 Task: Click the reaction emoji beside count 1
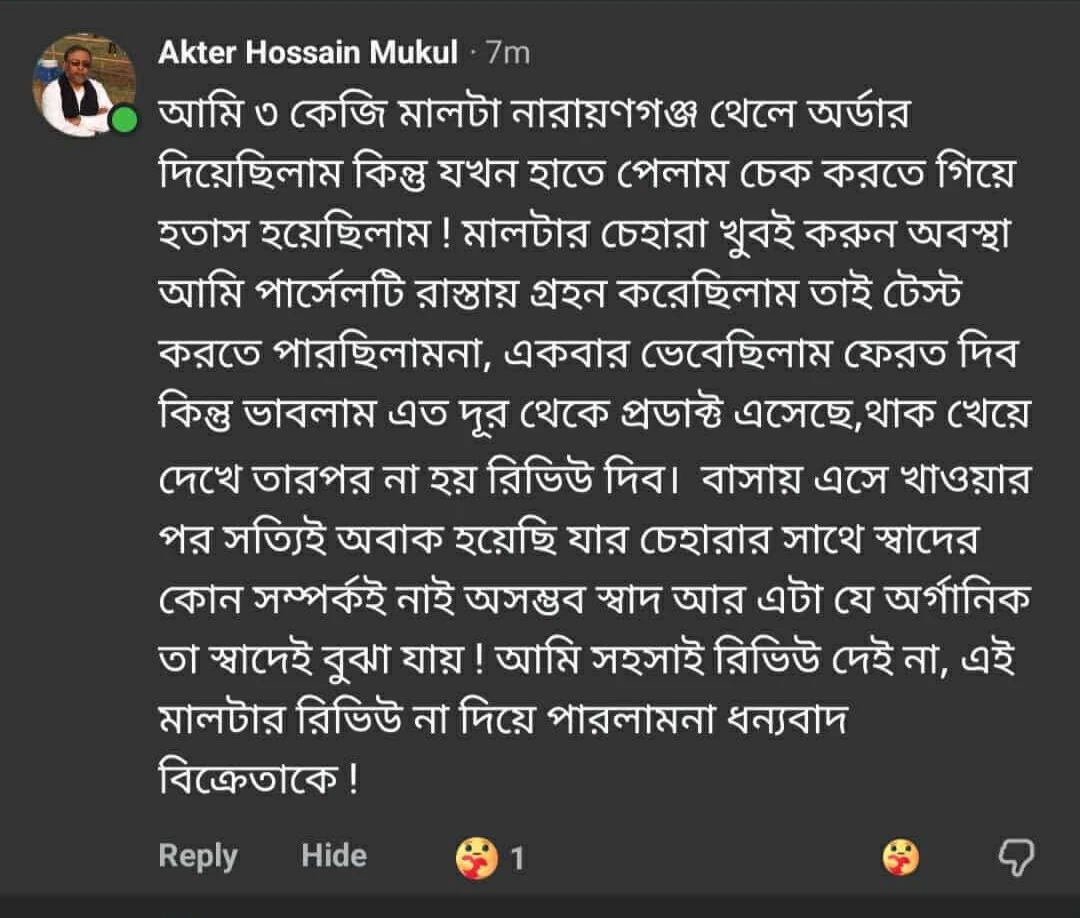[x=476, y=859]
